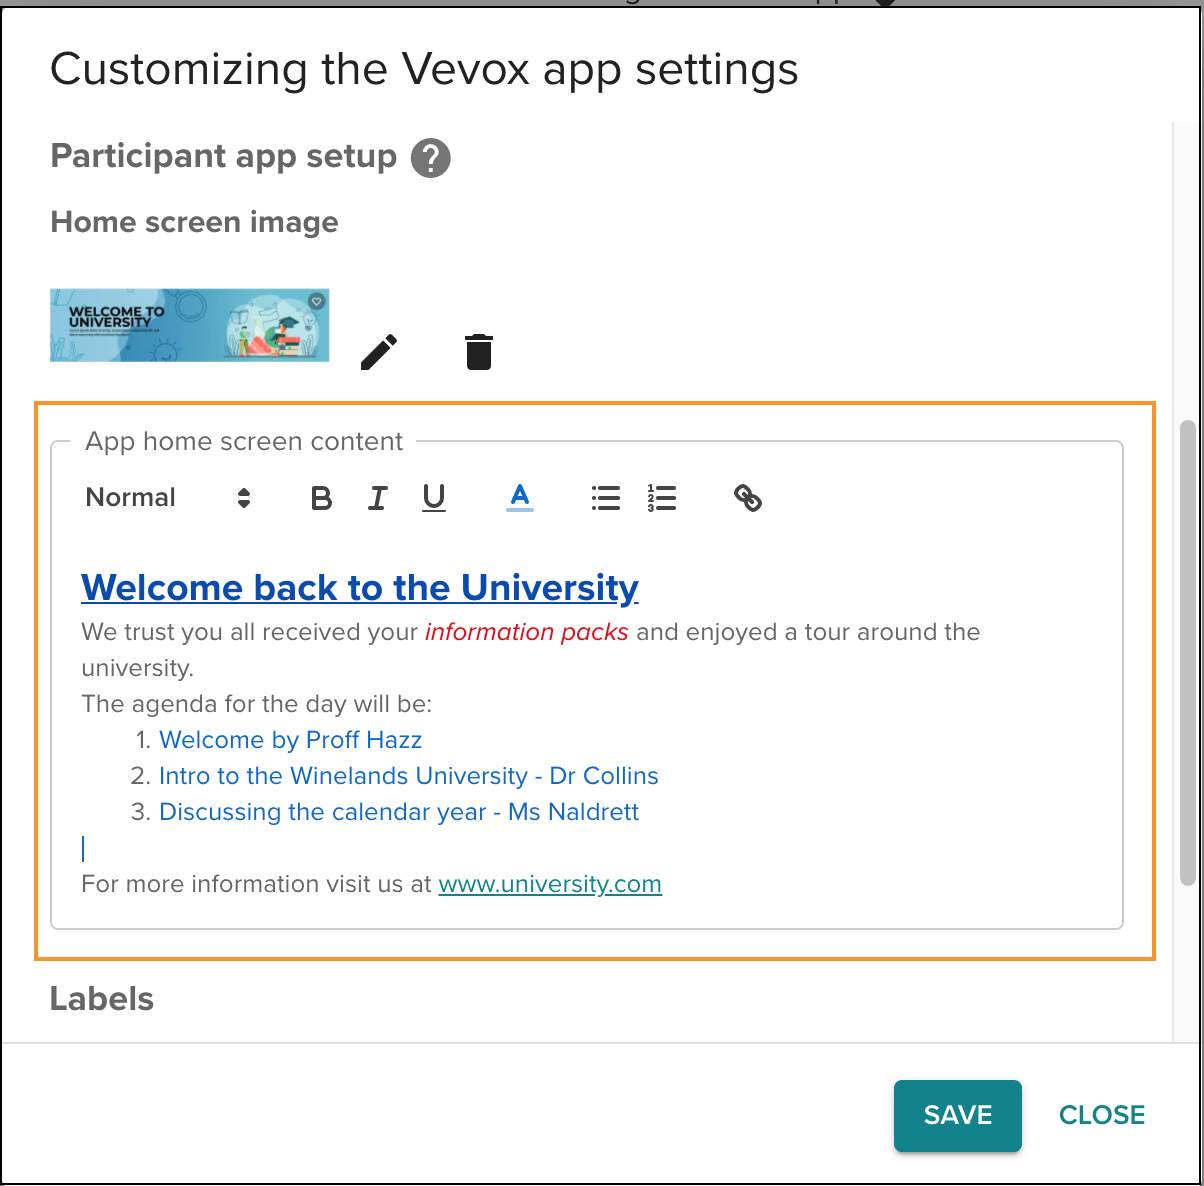Apply italic formatting
The width and height of the screenshot is (1204, 1186).
pyautogui.click(x=377, y=497)
